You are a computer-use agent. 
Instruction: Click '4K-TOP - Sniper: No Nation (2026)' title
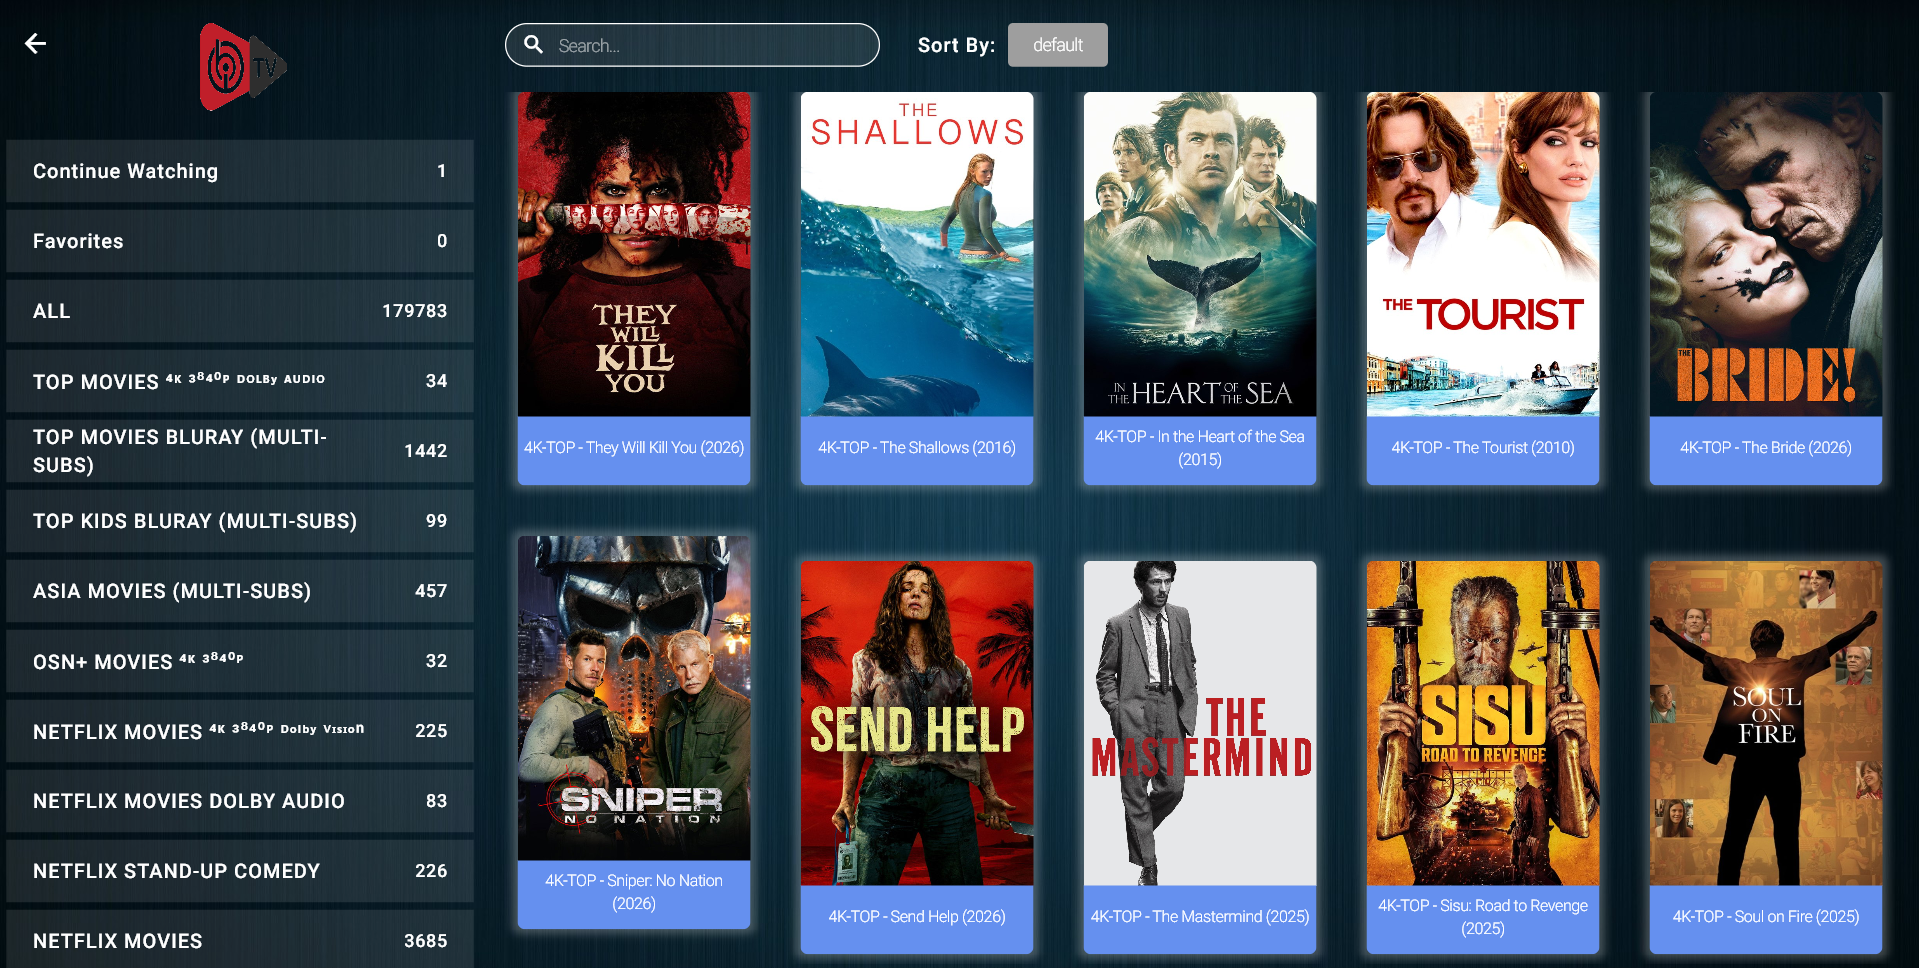(634, 892)
